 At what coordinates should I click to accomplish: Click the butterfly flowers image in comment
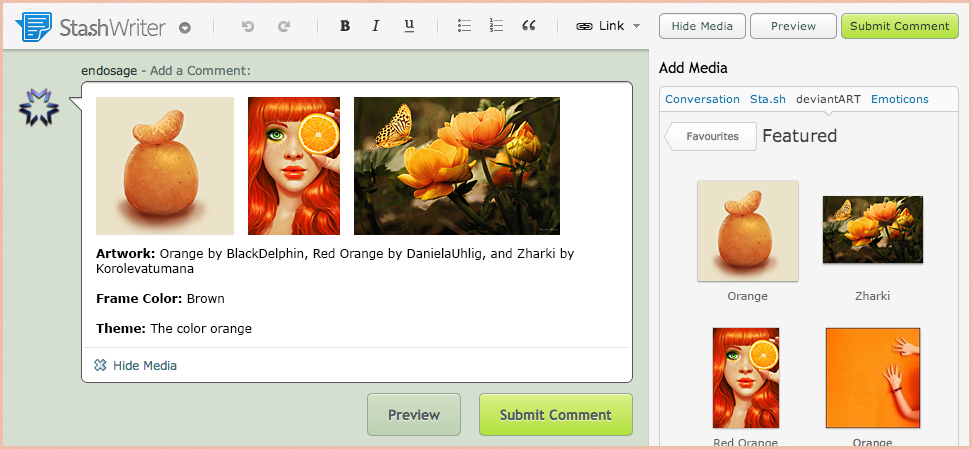pyautogui.click(x=457, y=166)
